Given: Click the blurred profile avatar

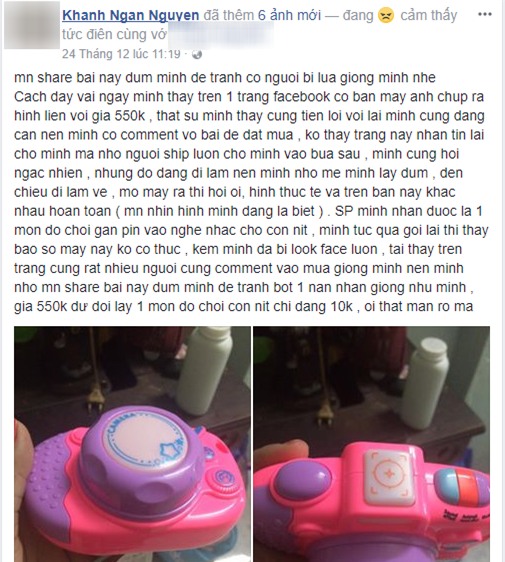Looking at the screenshot, I should (32, 25).
